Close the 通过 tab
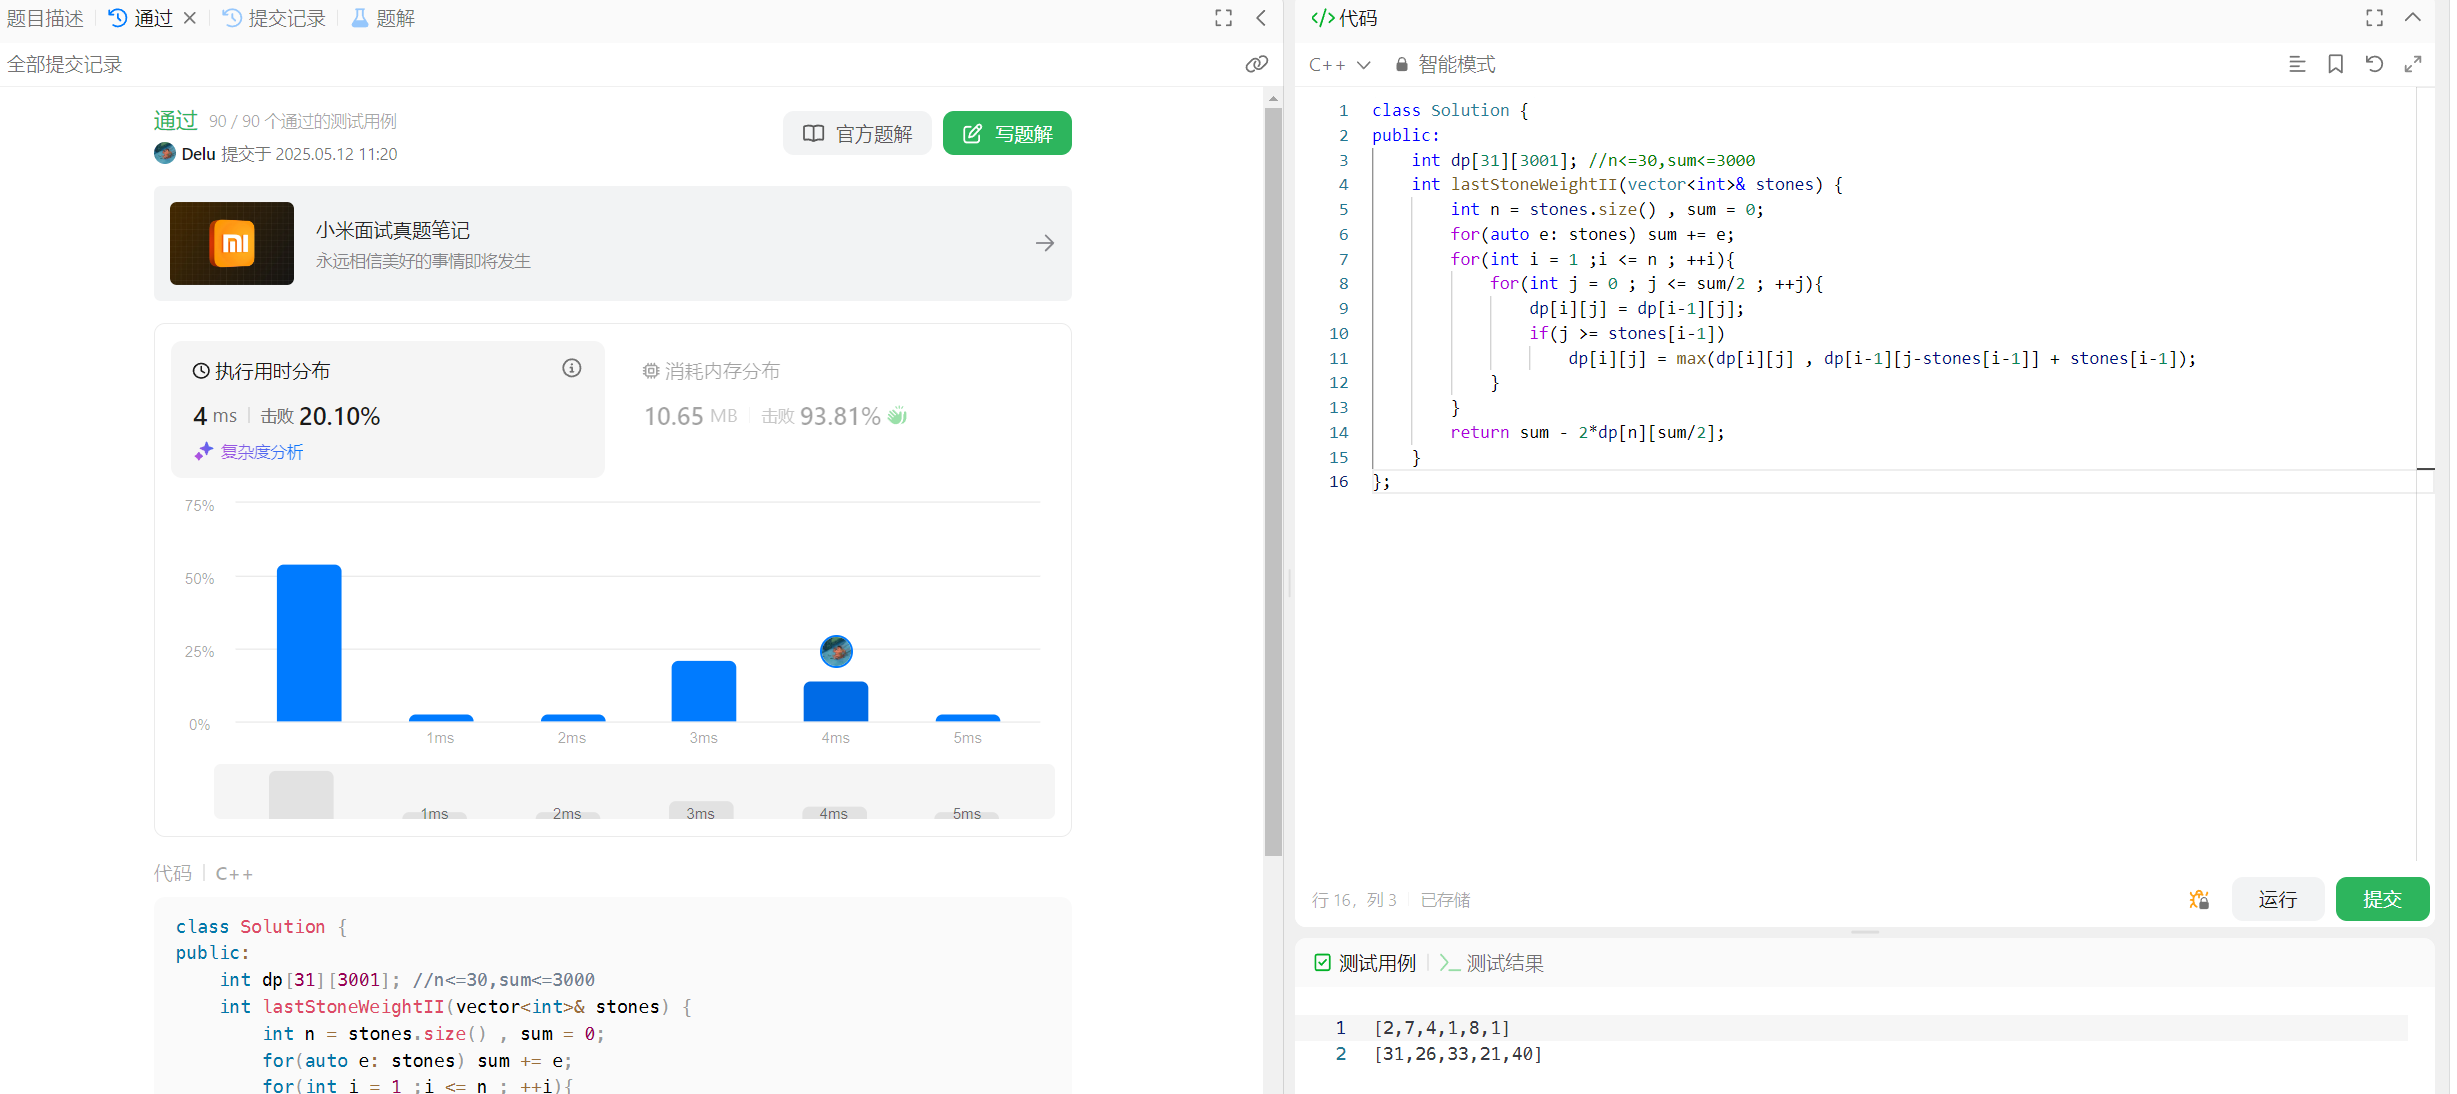Screen dimensions: 2457x1094 tap(190, 18)
